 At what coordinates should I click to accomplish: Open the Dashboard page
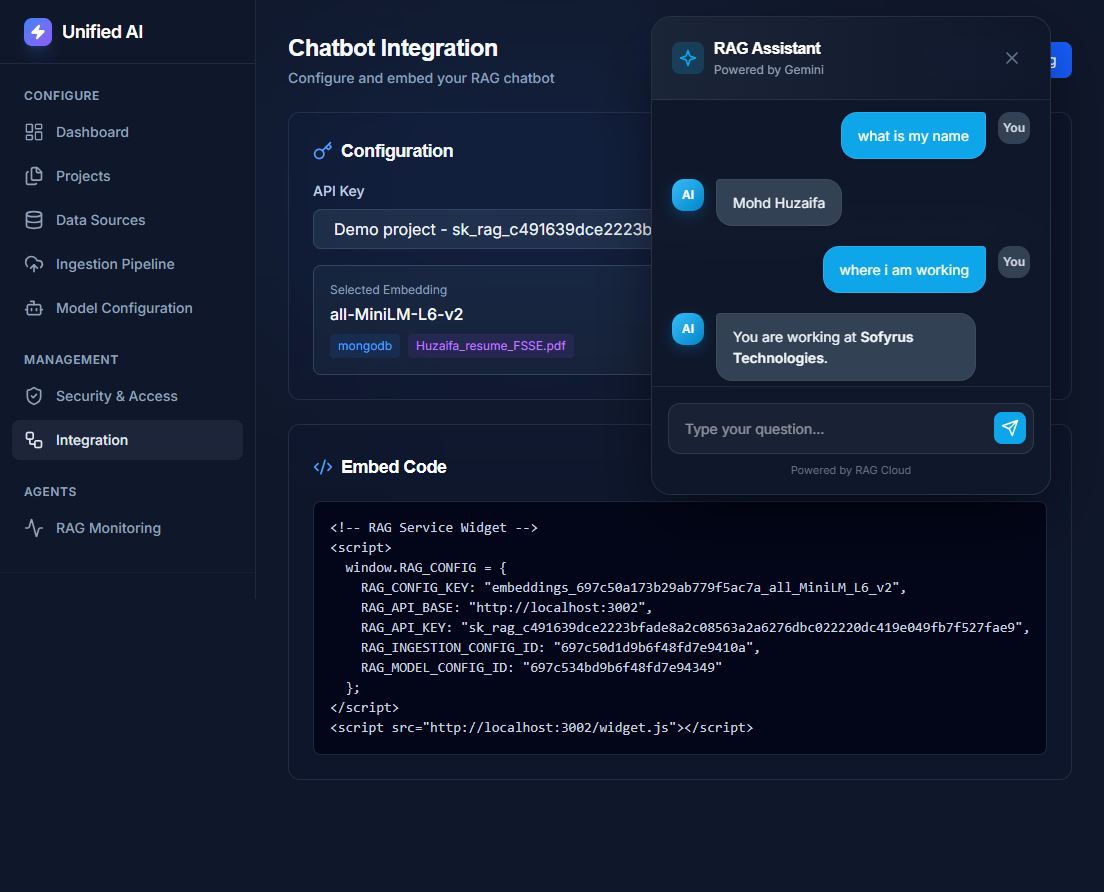click(x=127, y=132)
